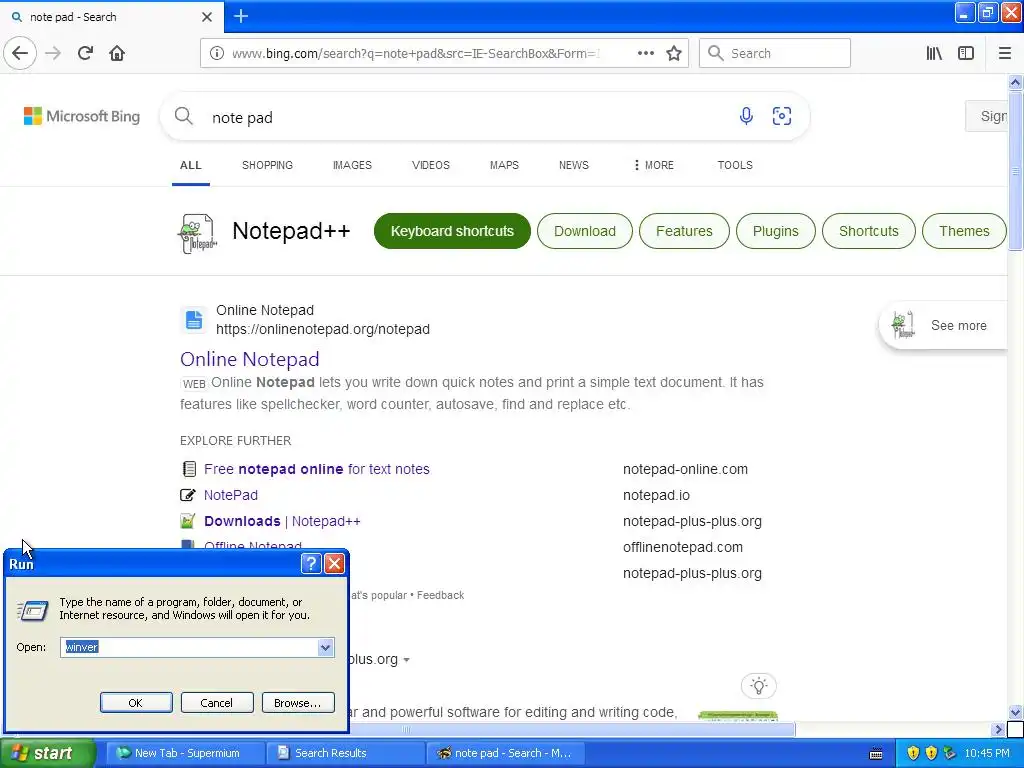Screen dimensions: 1024x768
Task: Open the on-screen keyboard tray icon
Action: 876,754
